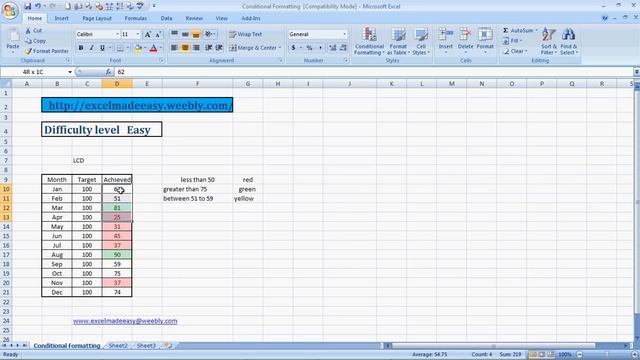Toggle italic formatting
This screenshot has height=360, width=640.
coord(91,48)
